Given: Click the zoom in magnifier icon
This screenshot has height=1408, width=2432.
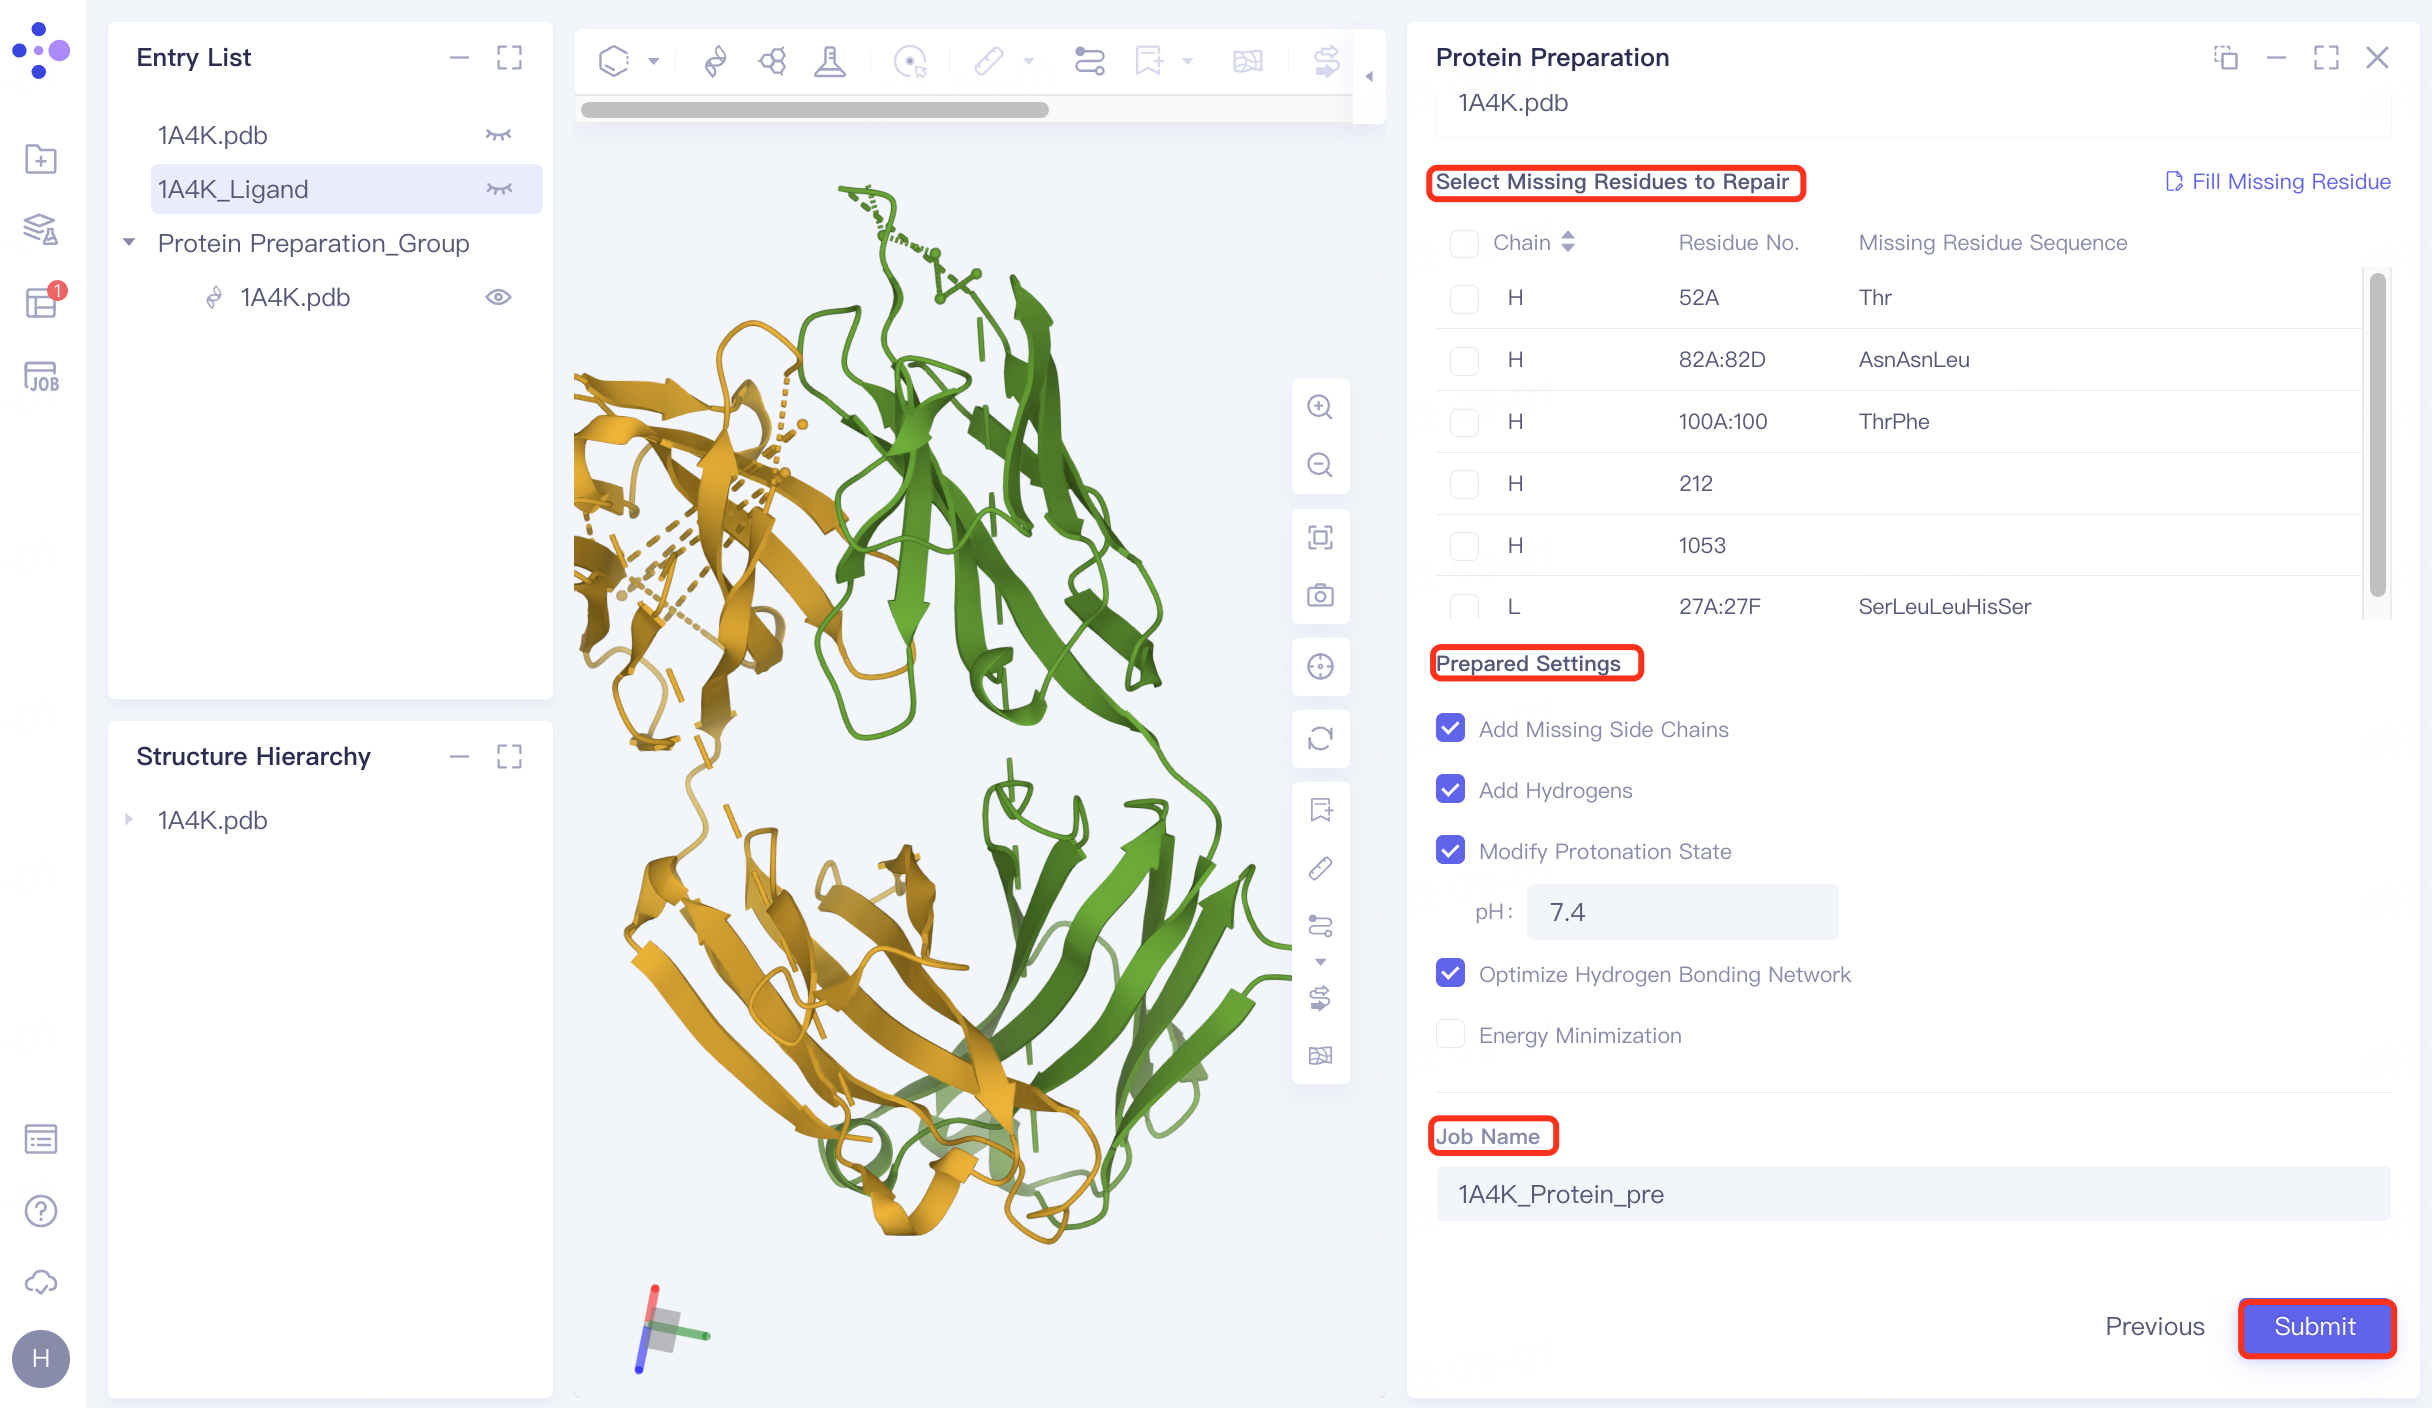Looking at the screenshot, I should pos(1320,407).
